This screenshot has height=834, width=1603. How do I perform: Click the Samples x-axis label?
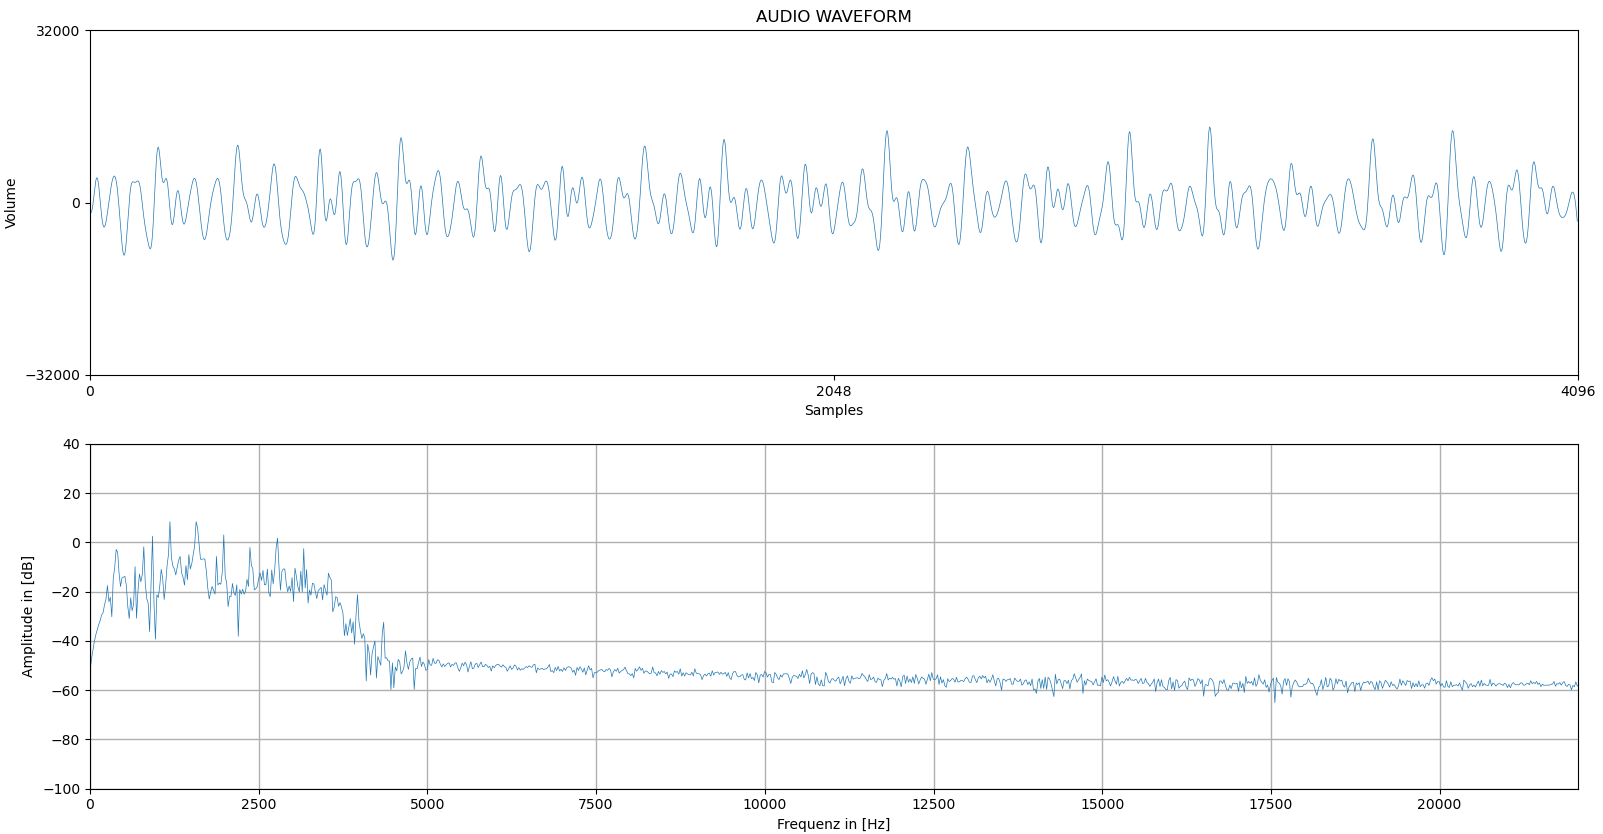(833, 410)
